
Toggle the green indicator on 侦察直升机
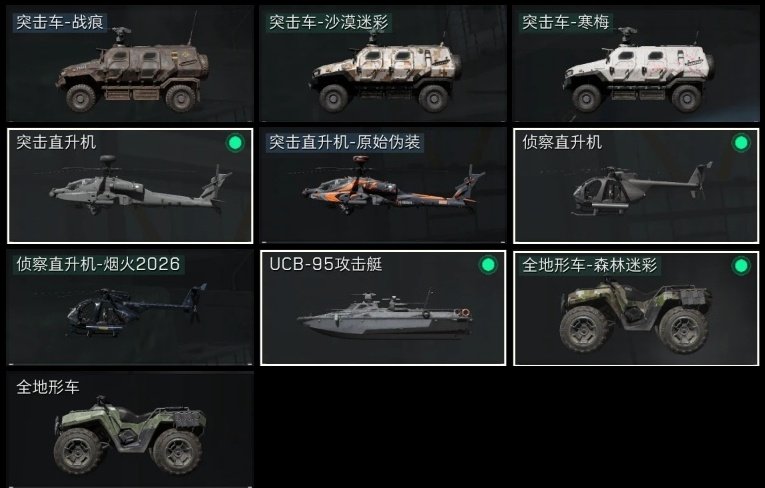click(x=741, y=143)
